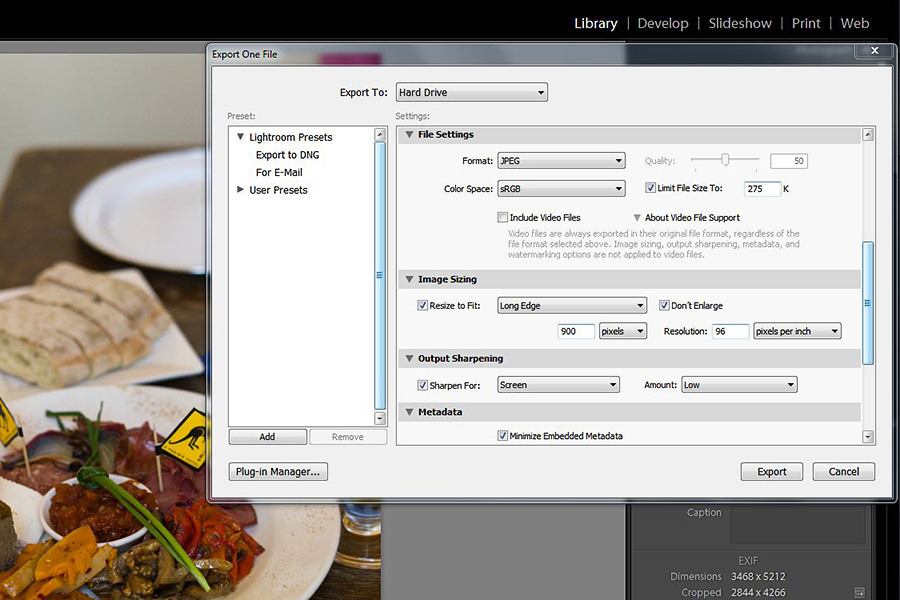The width and height of the screenshot is (900, 600).
Task: Click the Export button
Action: (772, 472)
